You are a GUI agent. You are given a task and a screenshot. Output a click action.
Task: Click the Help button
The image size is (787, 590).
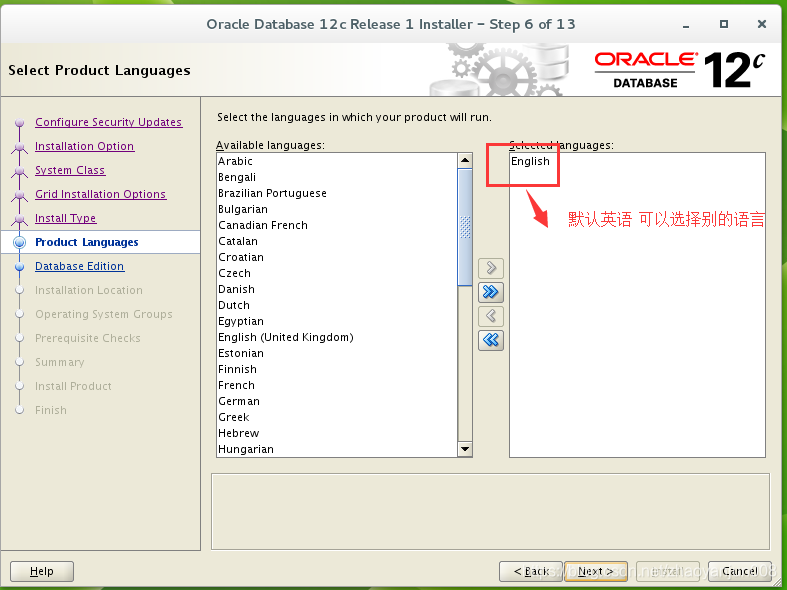[x=42, y=571]
